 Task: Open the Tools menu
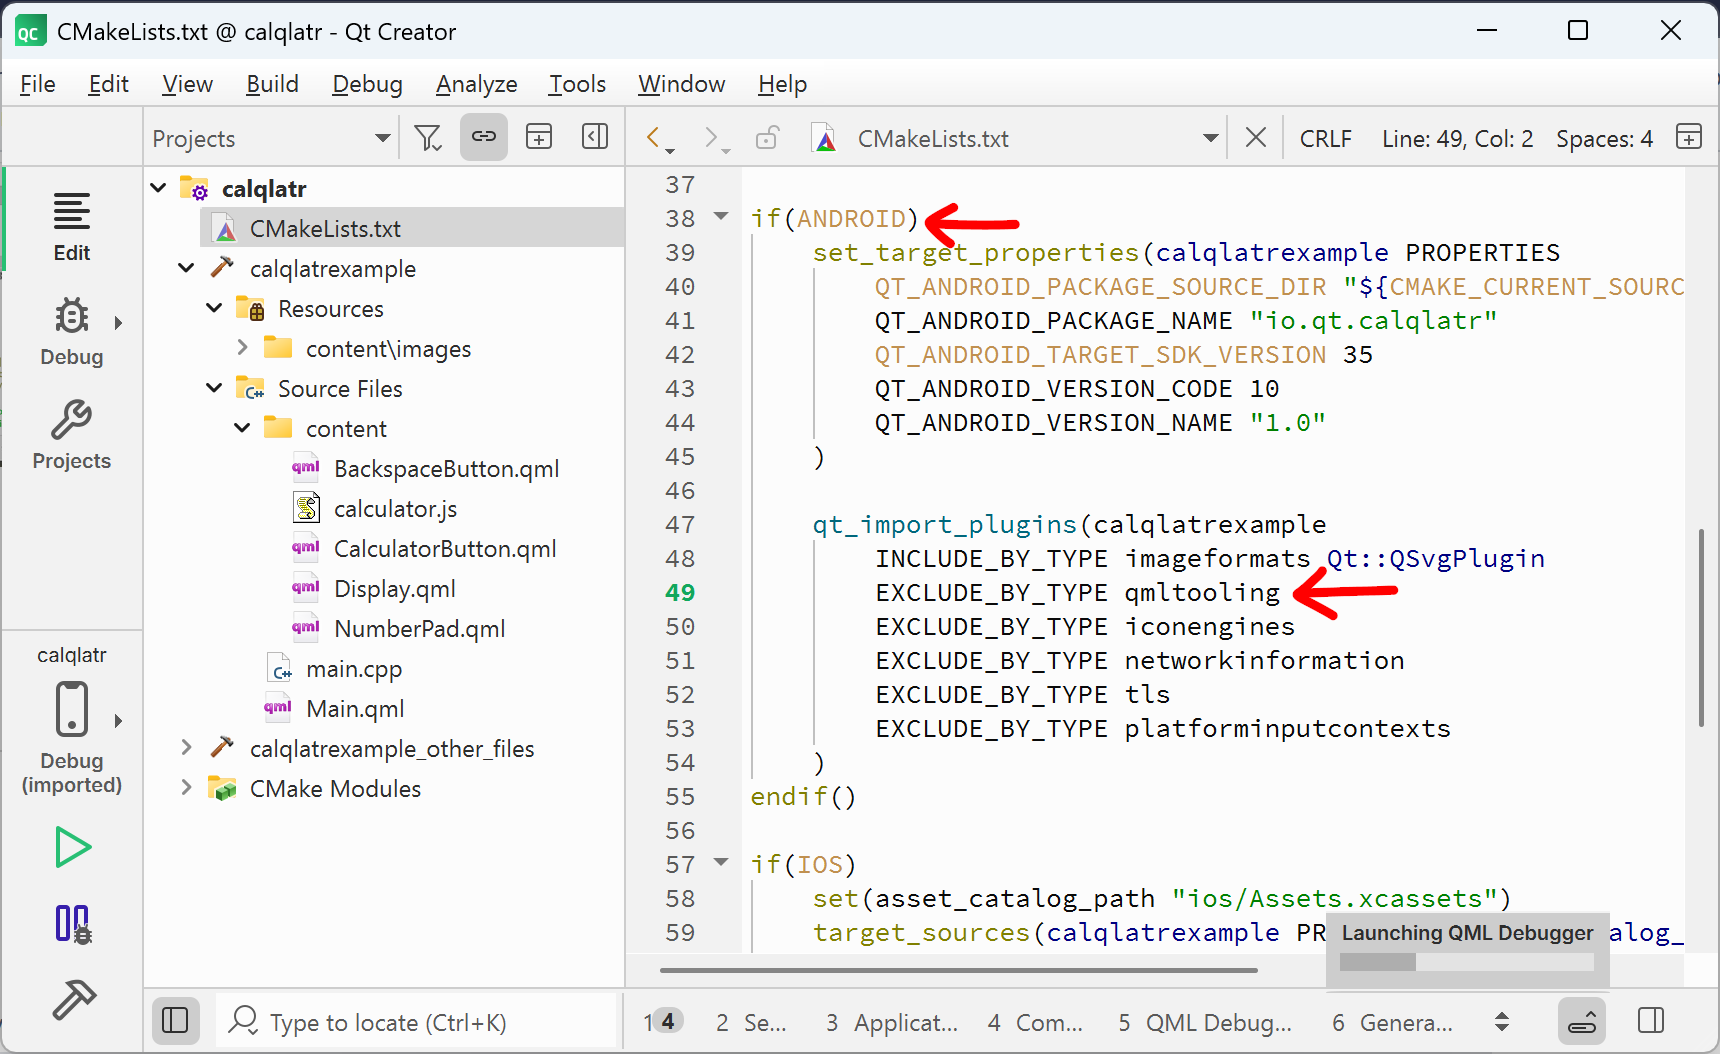(577, 84)
